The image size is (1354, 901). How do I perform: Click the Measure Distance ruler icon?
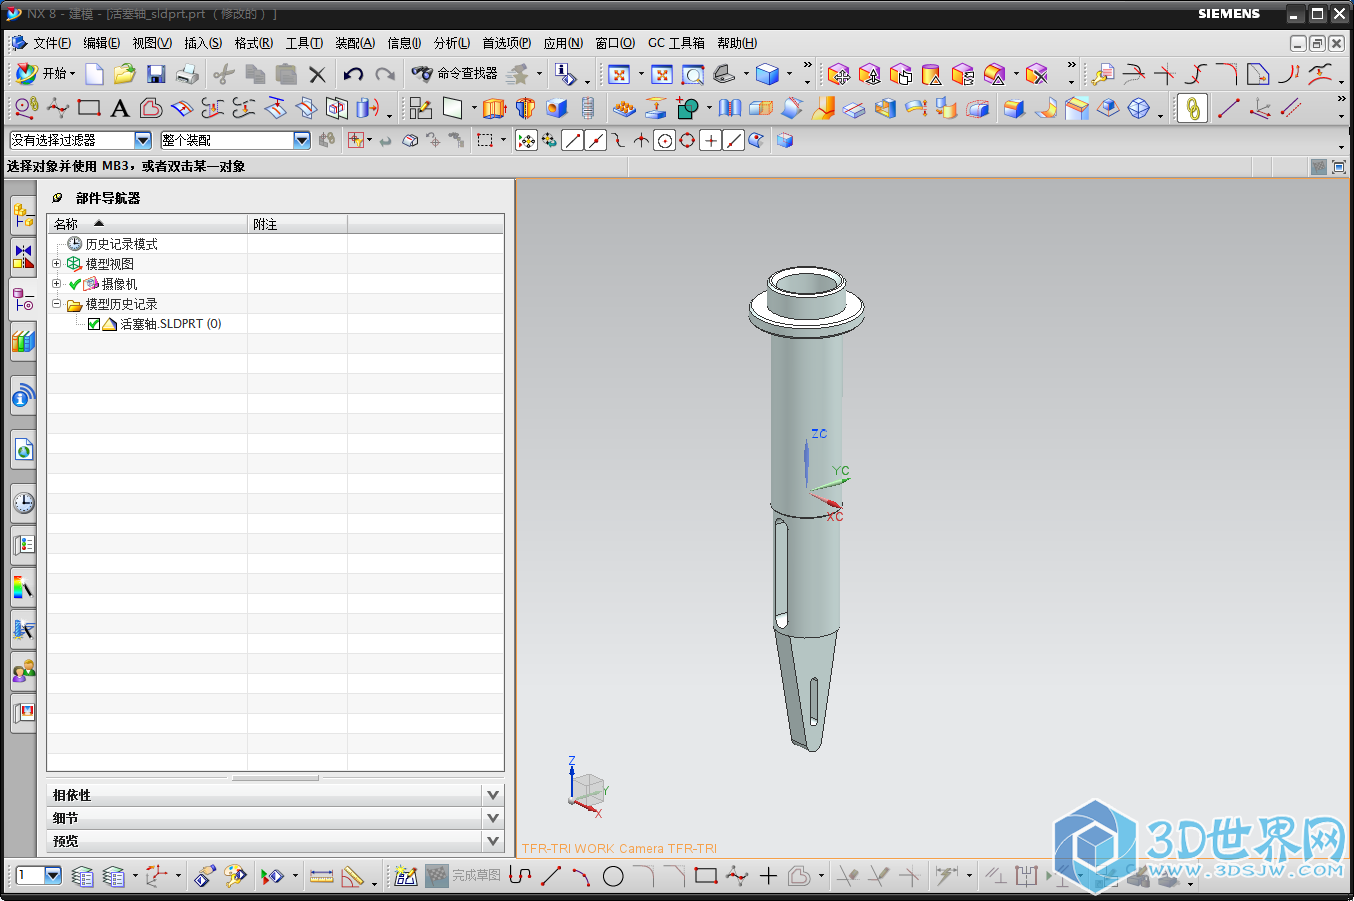coord(321,877)
